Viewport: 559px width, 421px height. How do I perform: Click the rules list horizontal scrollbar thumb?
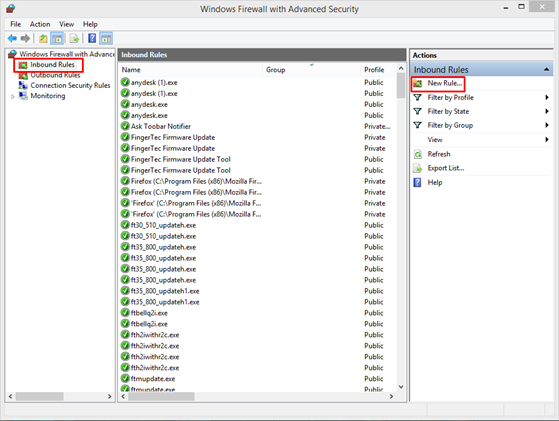tap(161, 396)
